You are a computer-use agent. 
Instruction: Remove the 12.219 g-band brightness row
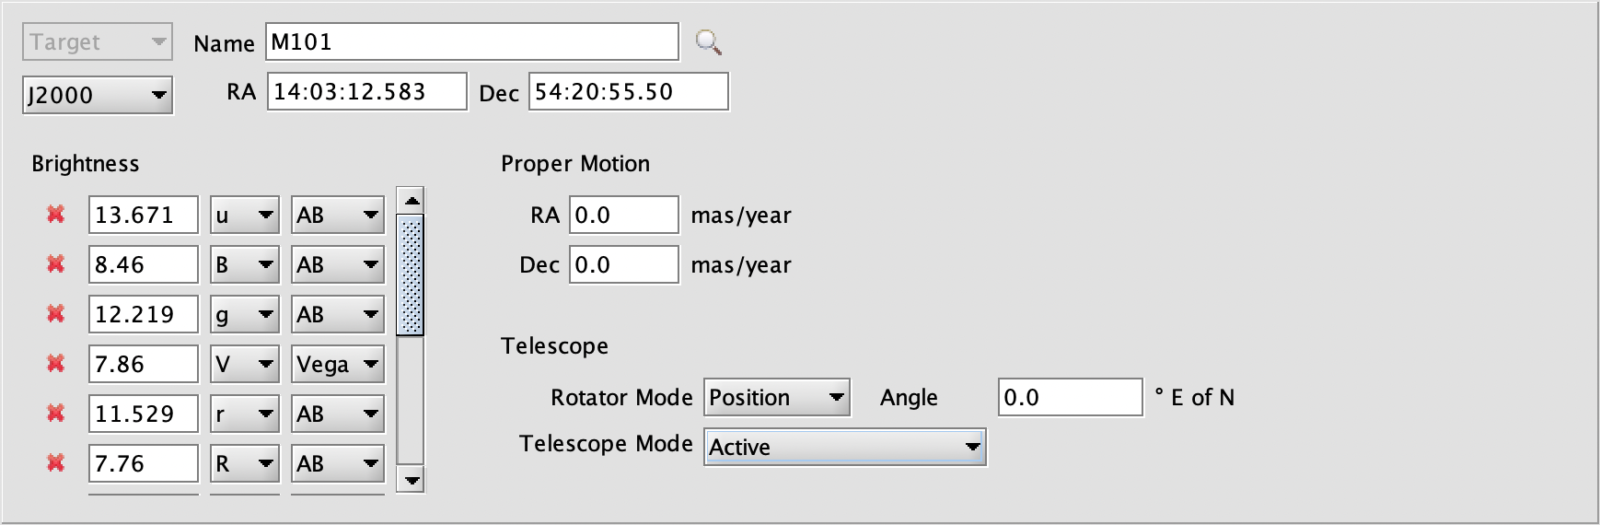(x=56, y=314)
